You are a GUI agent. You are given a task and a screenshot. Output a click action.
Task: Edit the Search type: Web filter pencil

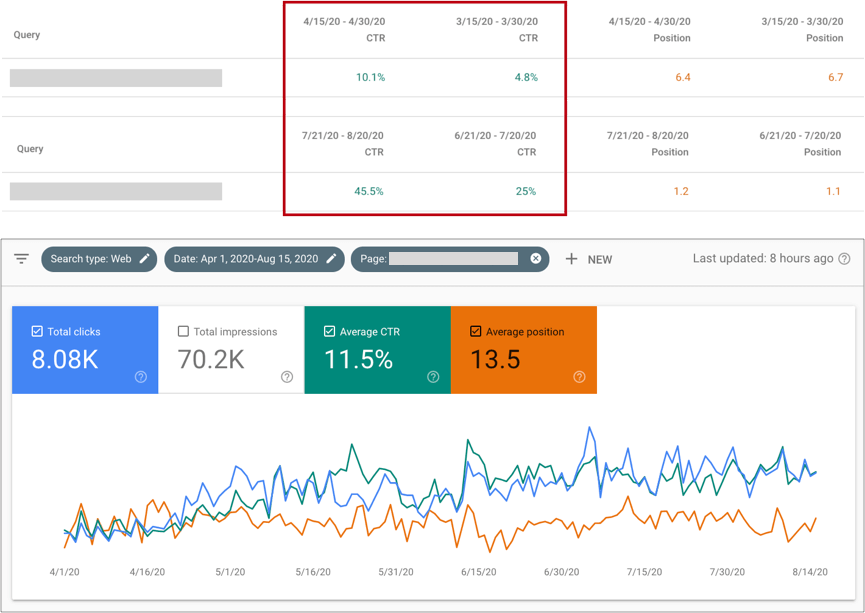[145, 259]
